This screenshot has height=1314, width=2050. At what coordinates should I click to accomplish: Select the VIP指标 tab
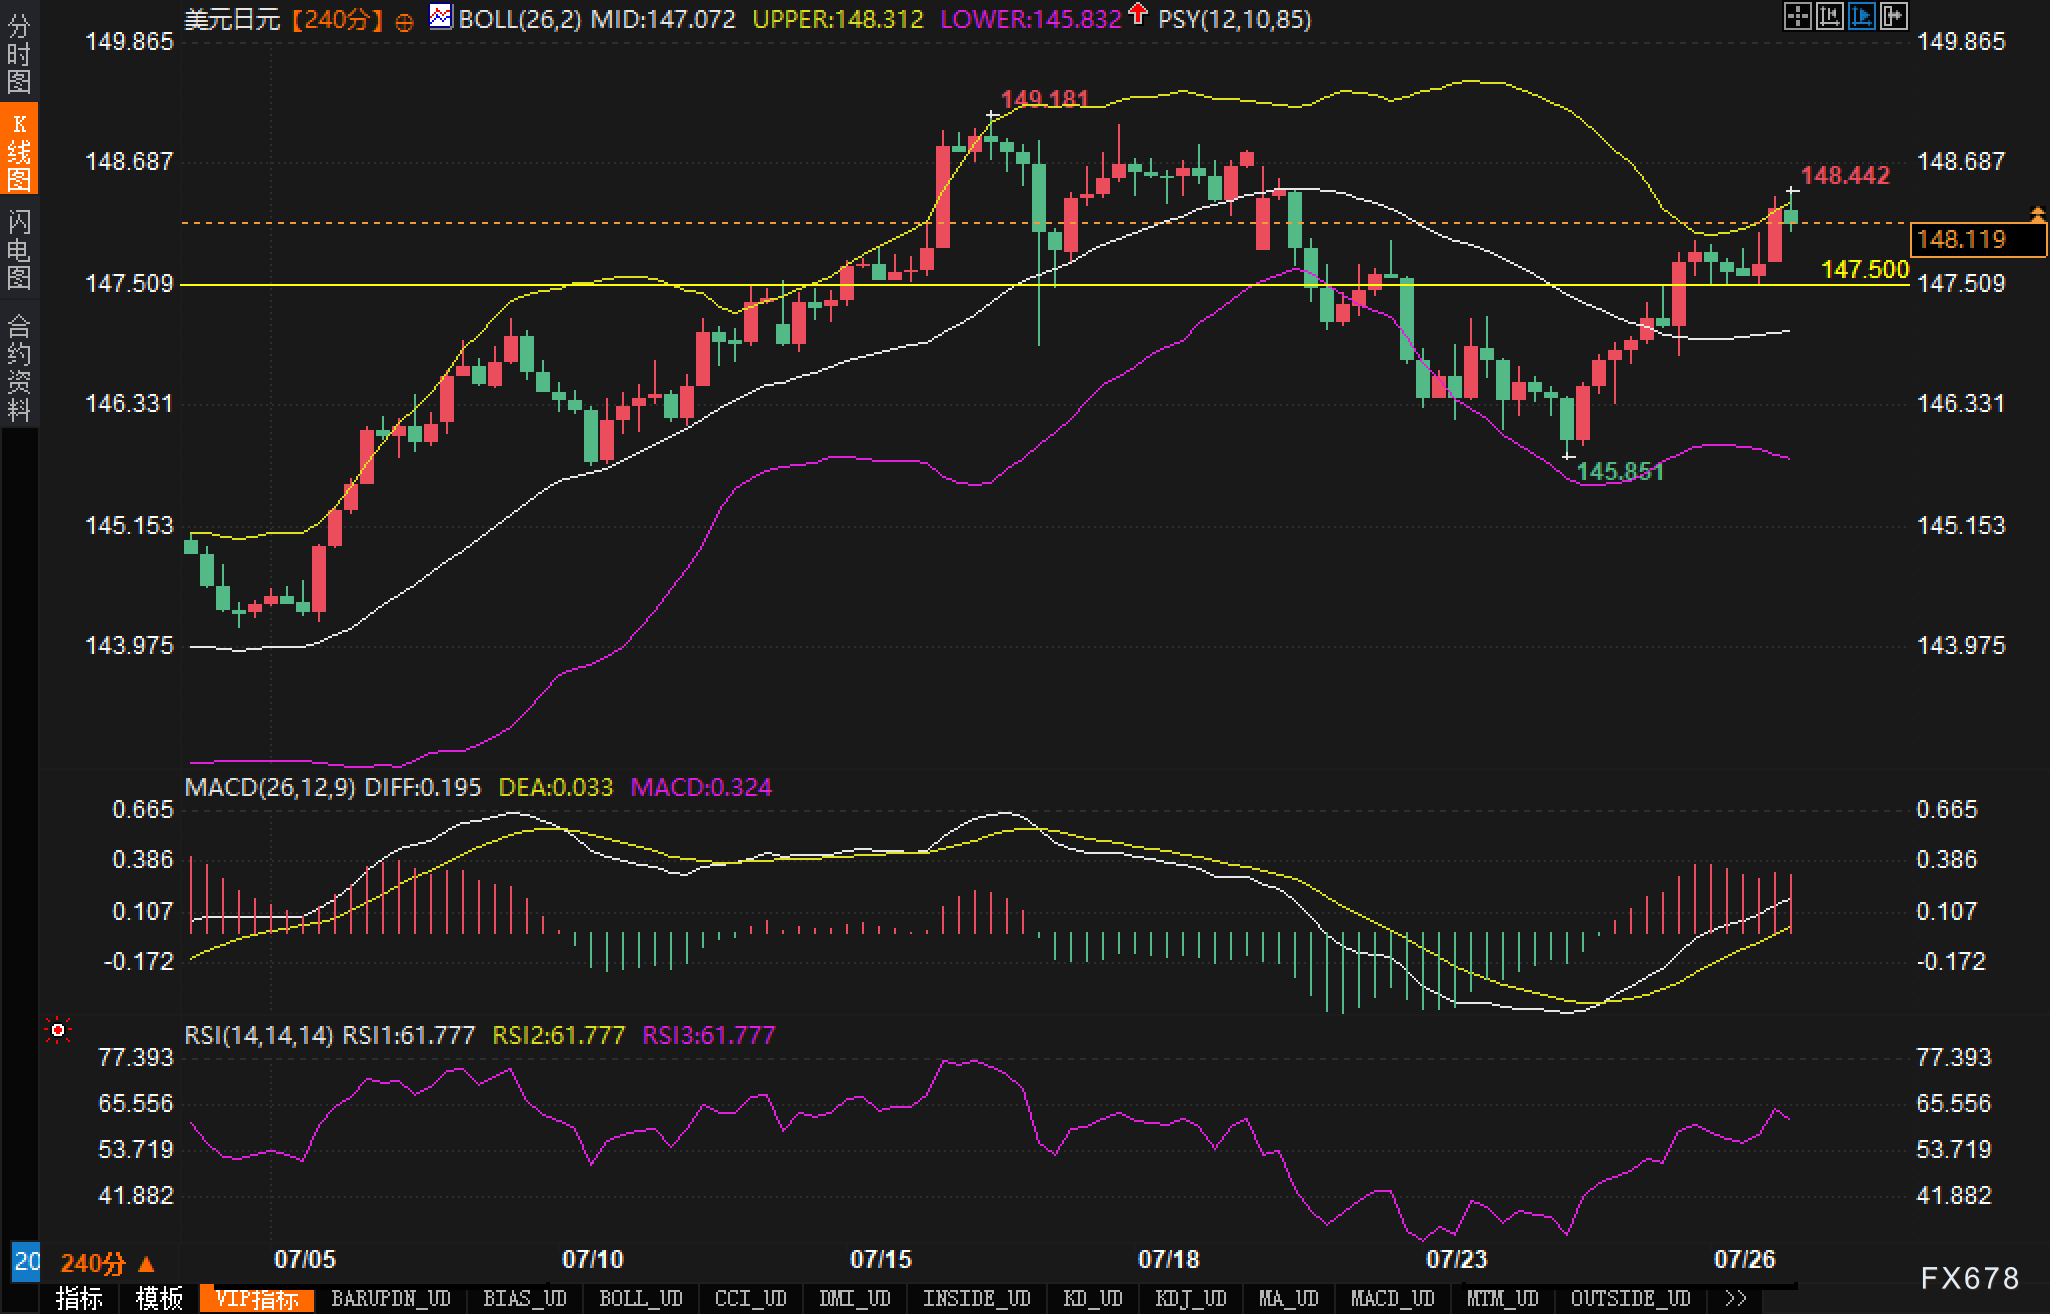click(257, 1299)
